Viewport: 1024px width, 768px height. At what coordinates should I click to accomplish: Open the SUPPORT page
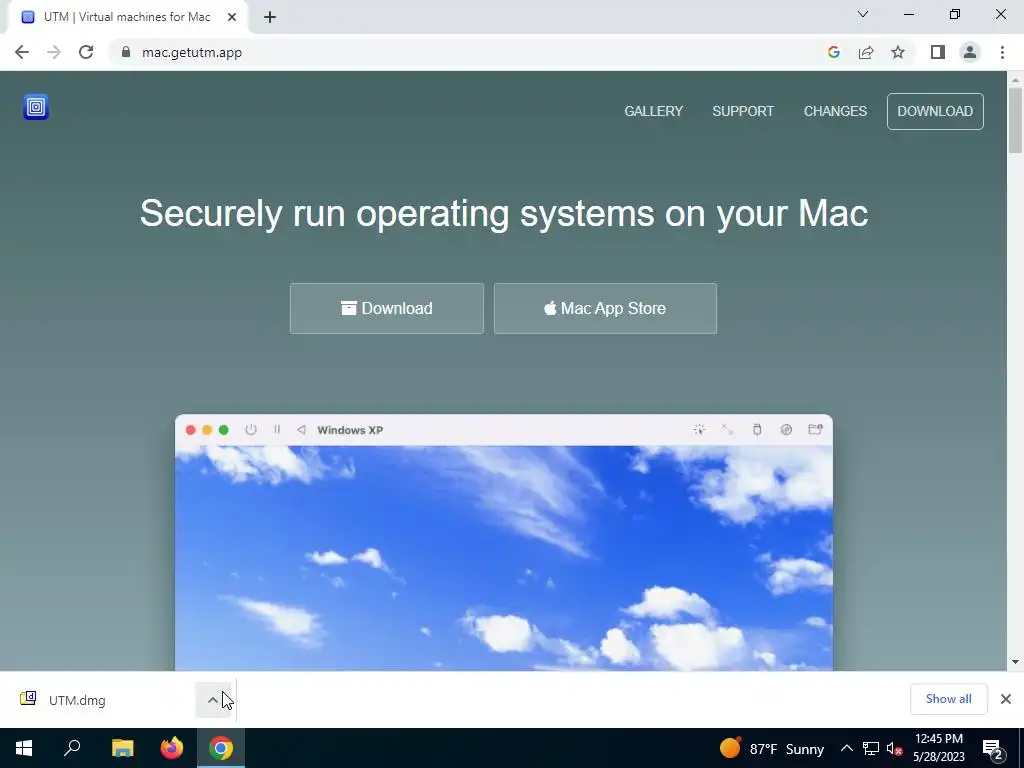[x=743, y=111]
